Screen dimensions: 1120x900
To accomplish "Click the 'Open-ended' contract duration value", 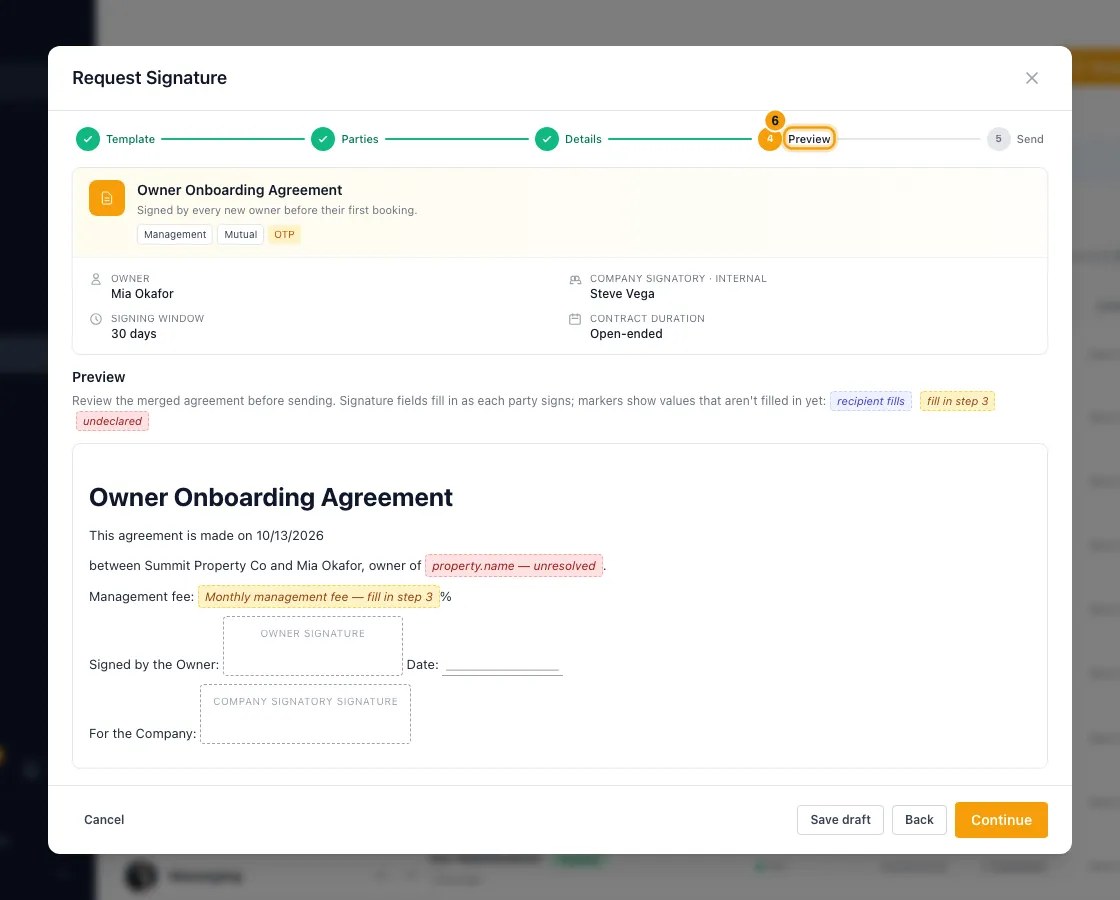I will pyautogui.click(x=626, y=334).
